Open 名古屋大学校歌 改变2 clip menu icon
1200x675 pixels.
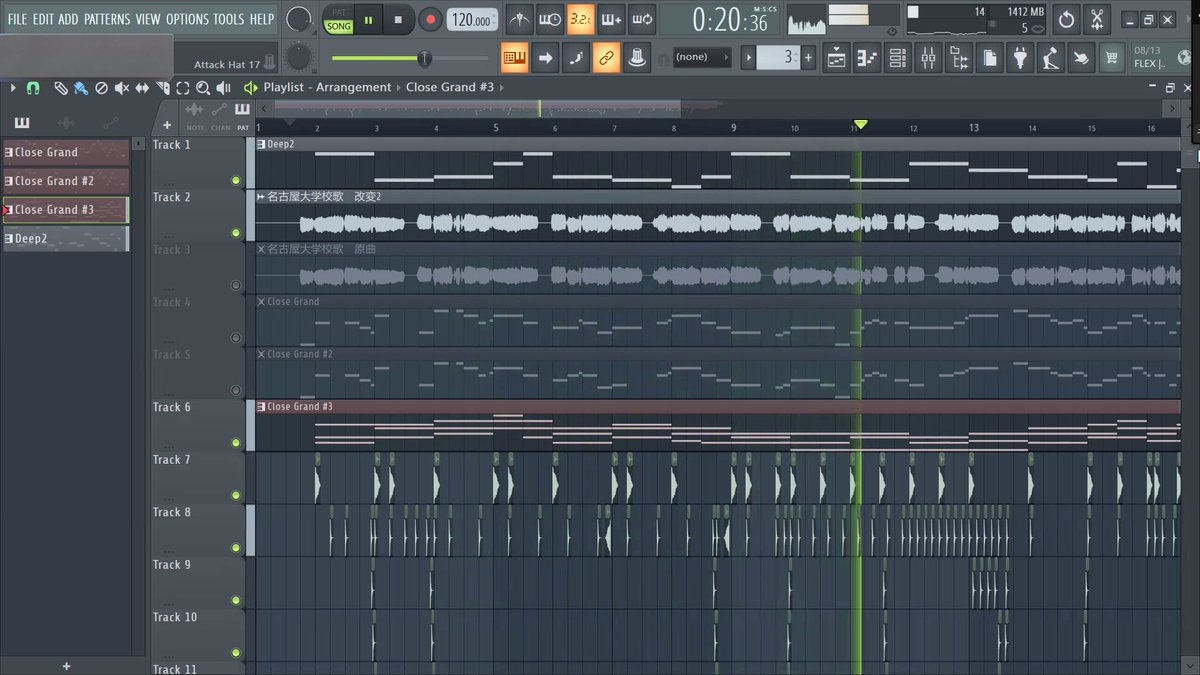pyautogui.click(x=260, y=196)
